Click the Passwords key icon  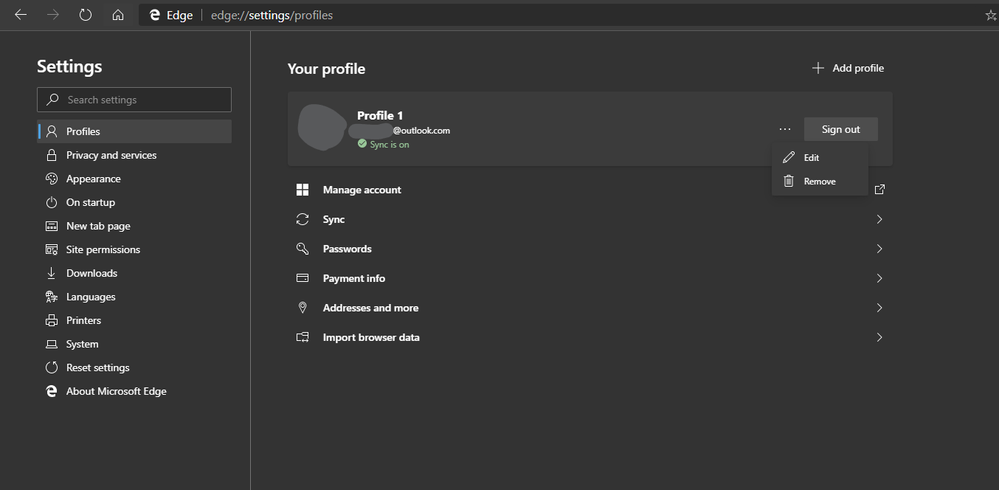click(303, 249)
